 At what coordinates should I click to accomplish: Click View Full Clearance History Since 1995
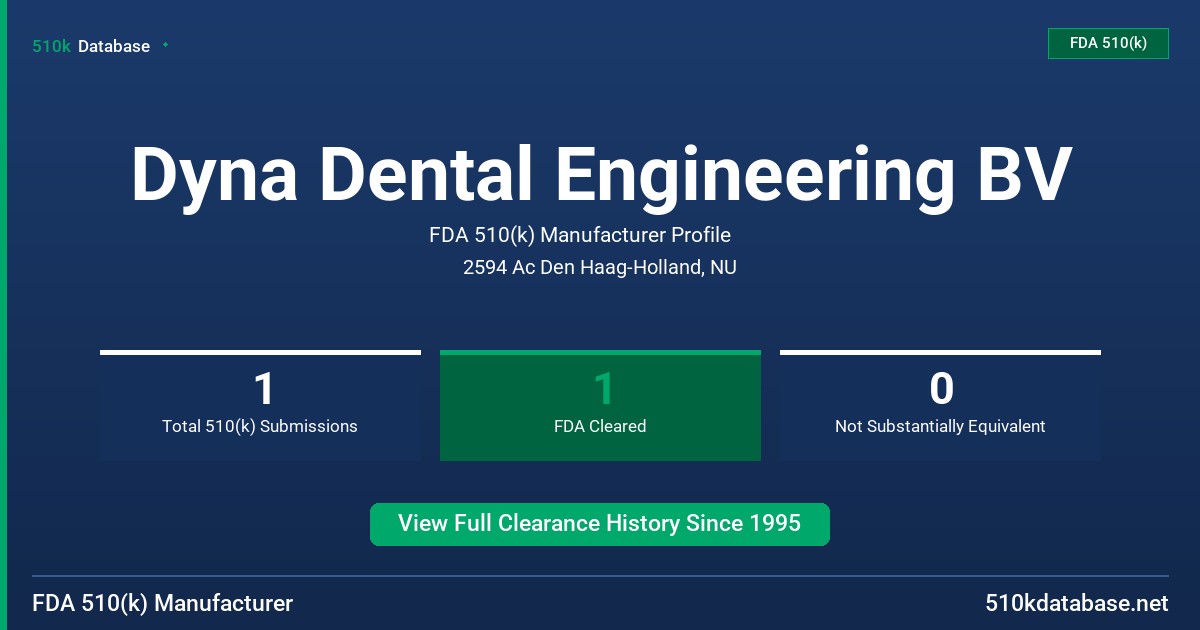point(600,524)
